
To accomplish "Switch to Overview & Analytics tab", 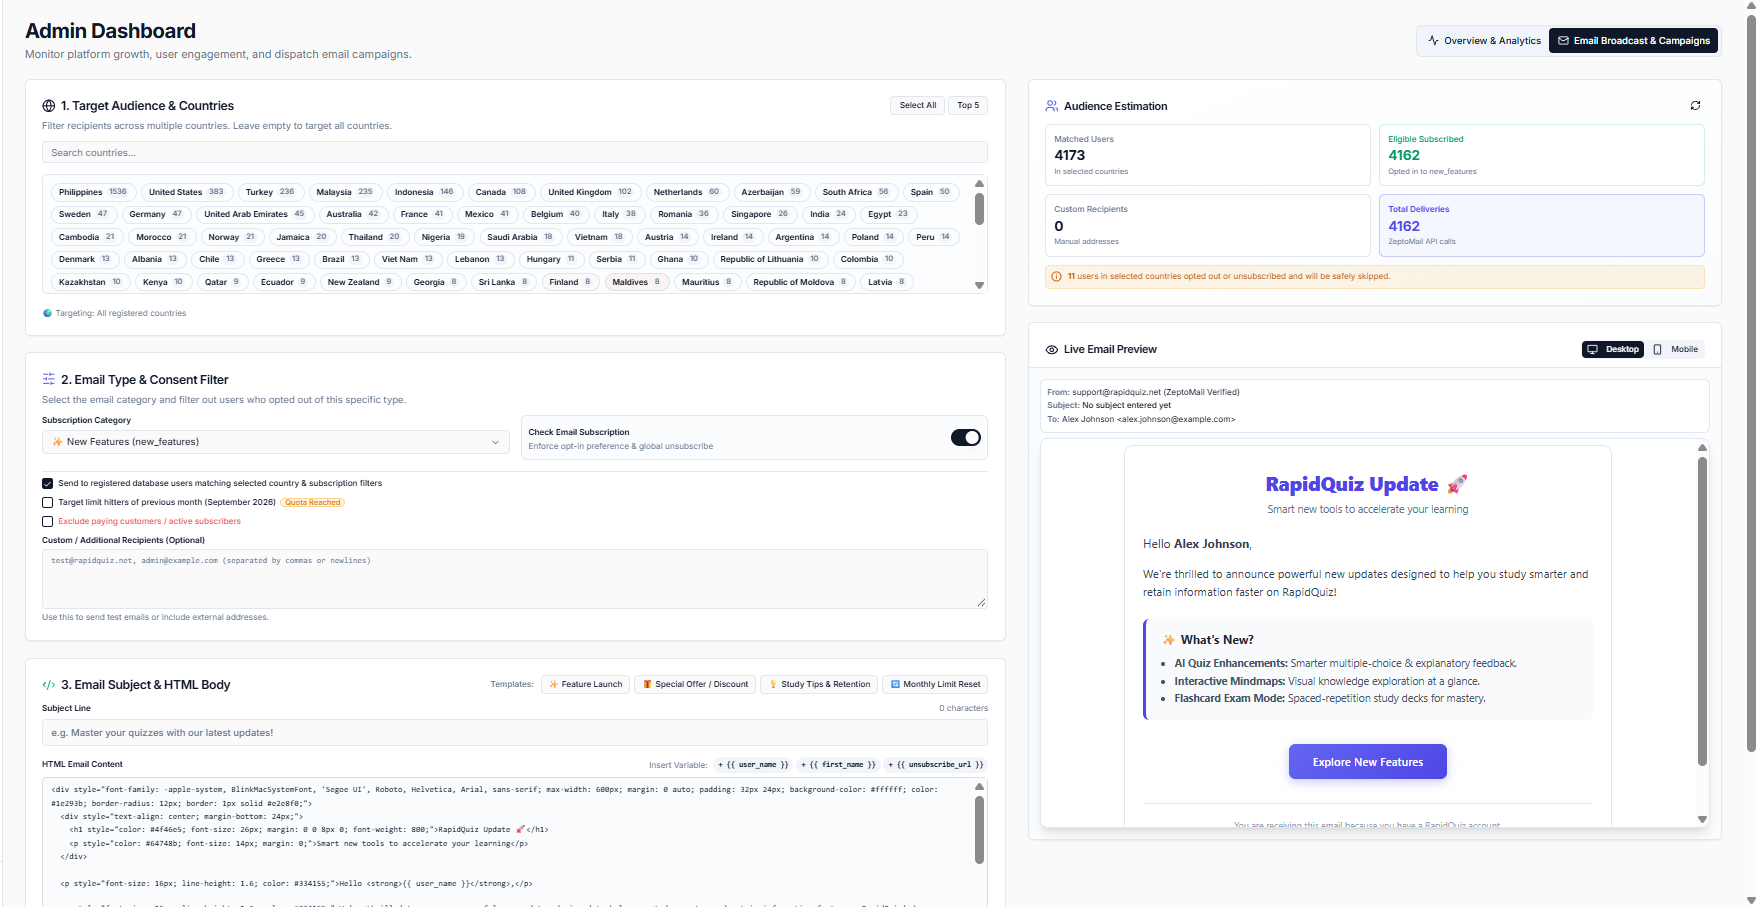I will pyautogui.click(x=1484, y=41).
